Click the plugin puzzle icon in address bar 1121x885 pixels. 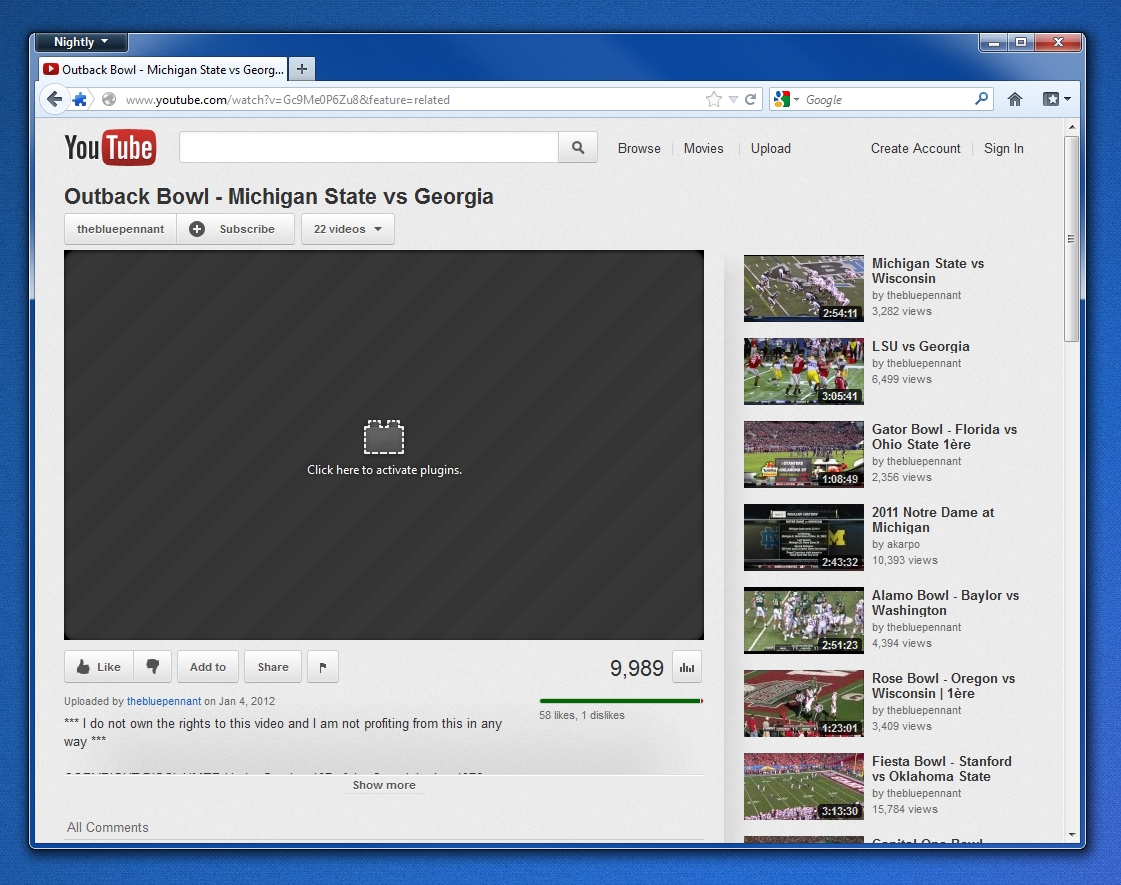pos(80,99)
